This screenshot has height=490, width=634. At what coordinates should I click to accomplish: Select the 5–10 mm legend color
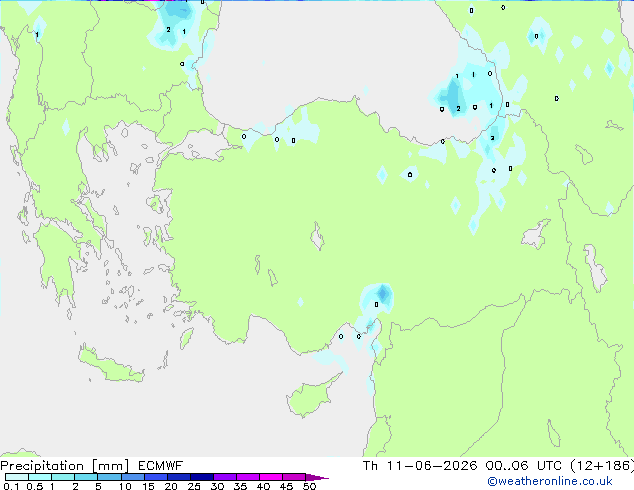pos(109,477)
